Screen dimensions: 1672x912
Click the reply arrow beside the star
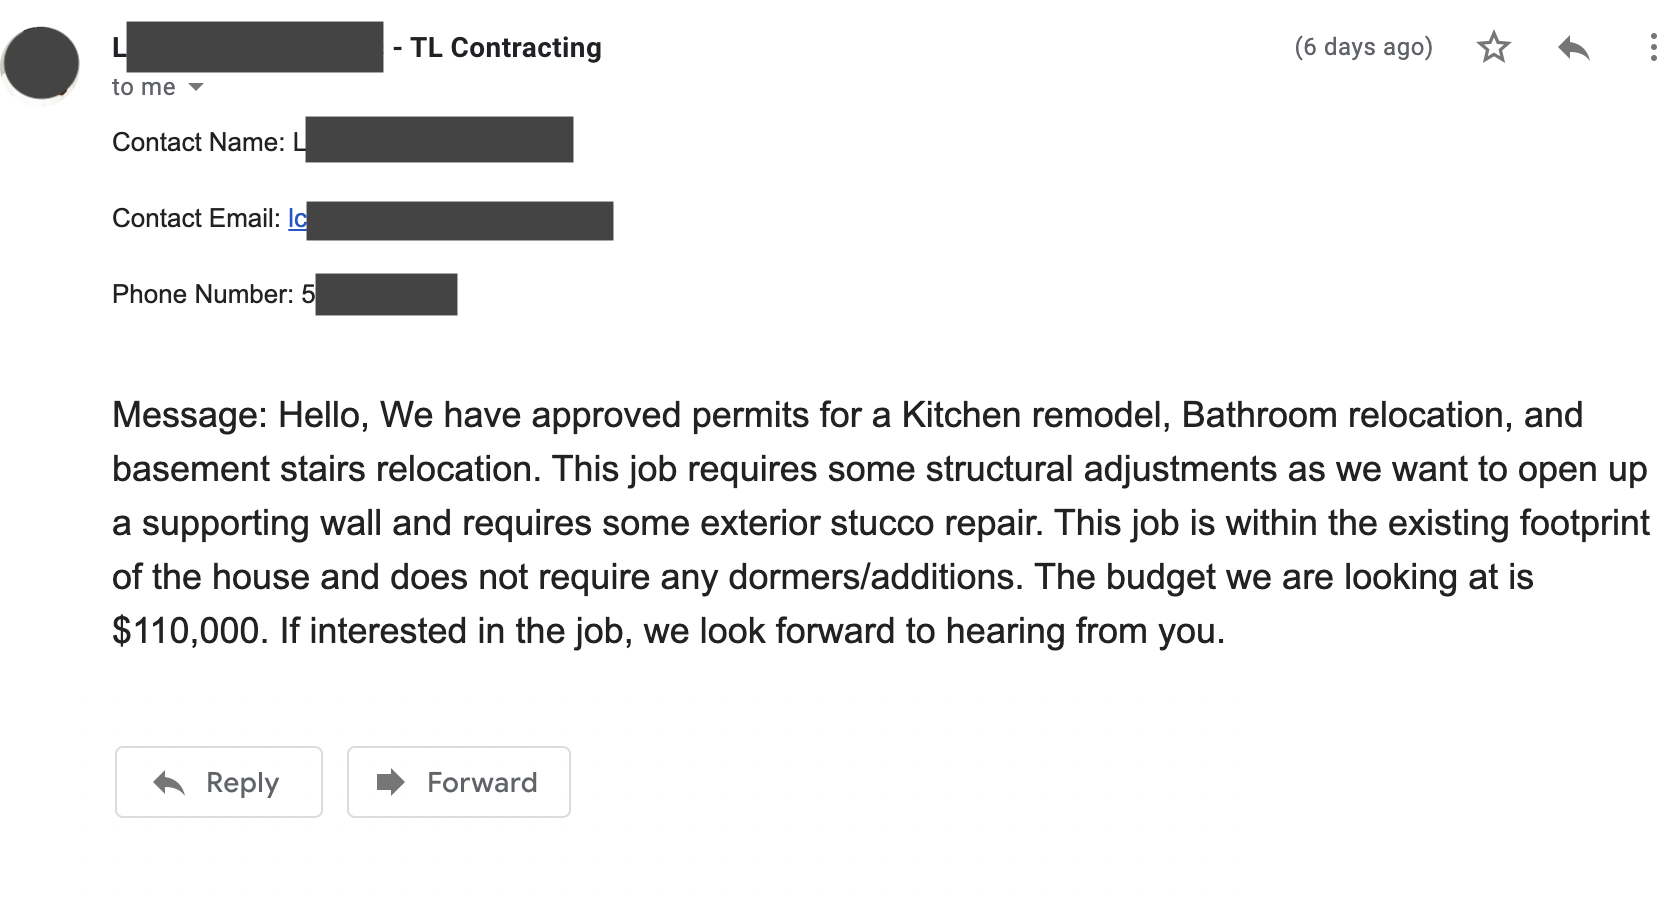tap(1574, 47)
